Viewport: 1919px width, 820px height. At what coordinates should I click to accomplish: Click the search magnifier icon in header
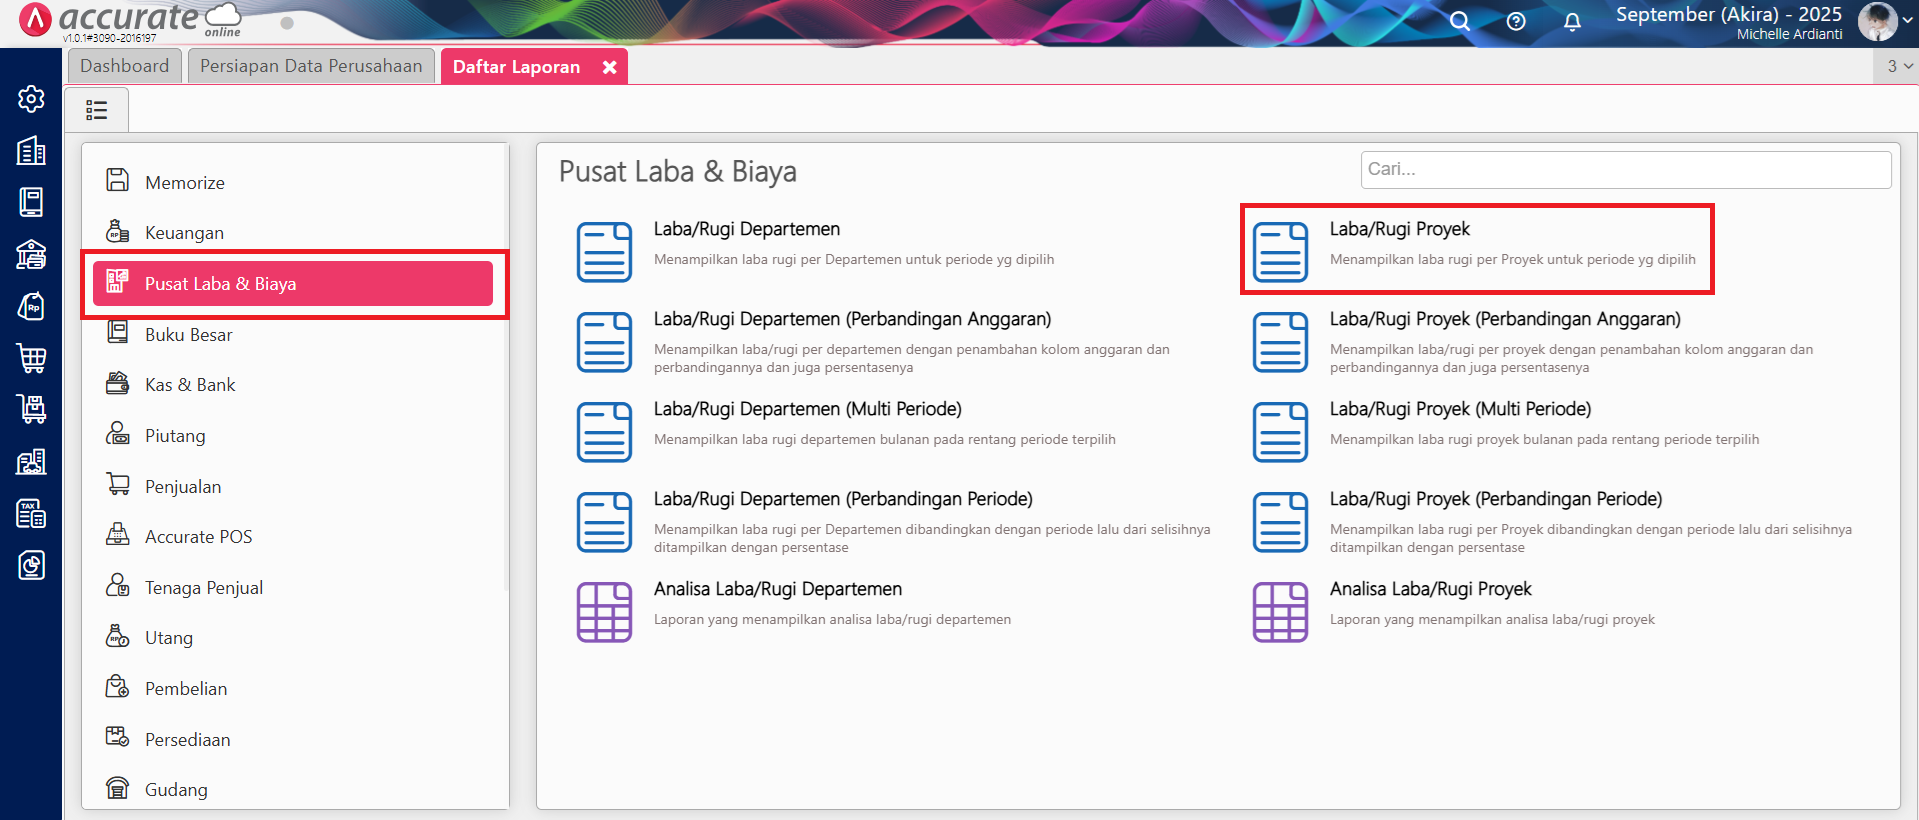(x=1460, y=21)
